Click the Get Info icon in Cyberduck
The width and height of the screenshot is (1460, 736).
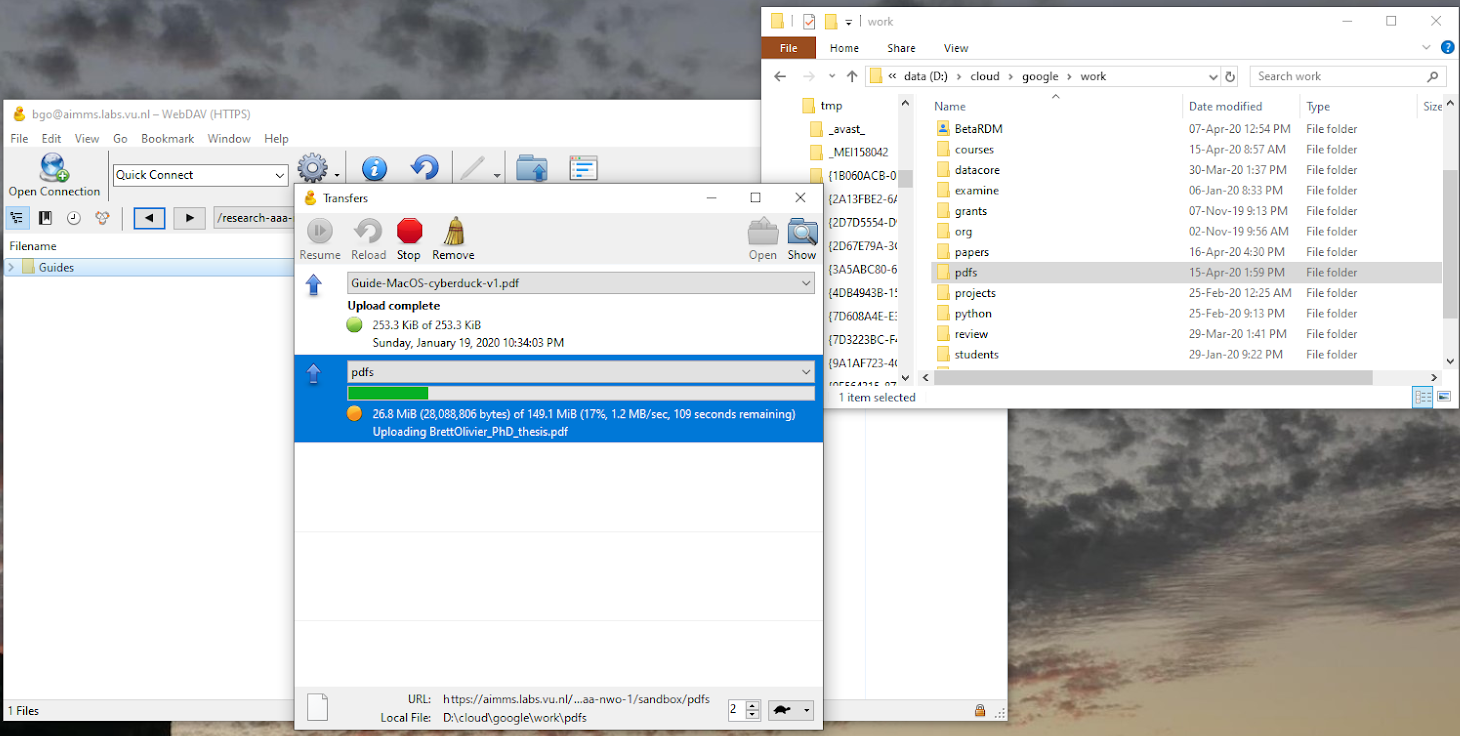click(x=374, y=169)
